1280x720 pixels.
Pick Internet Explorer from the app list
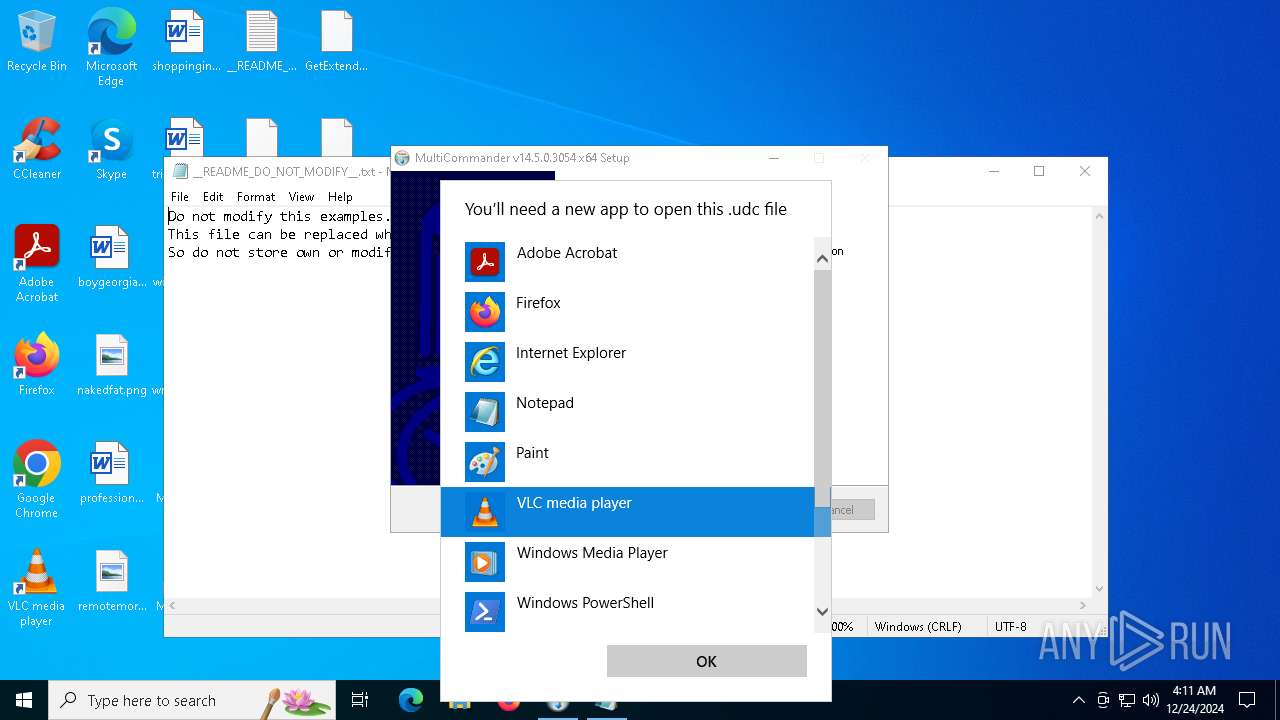coord(628,362)
